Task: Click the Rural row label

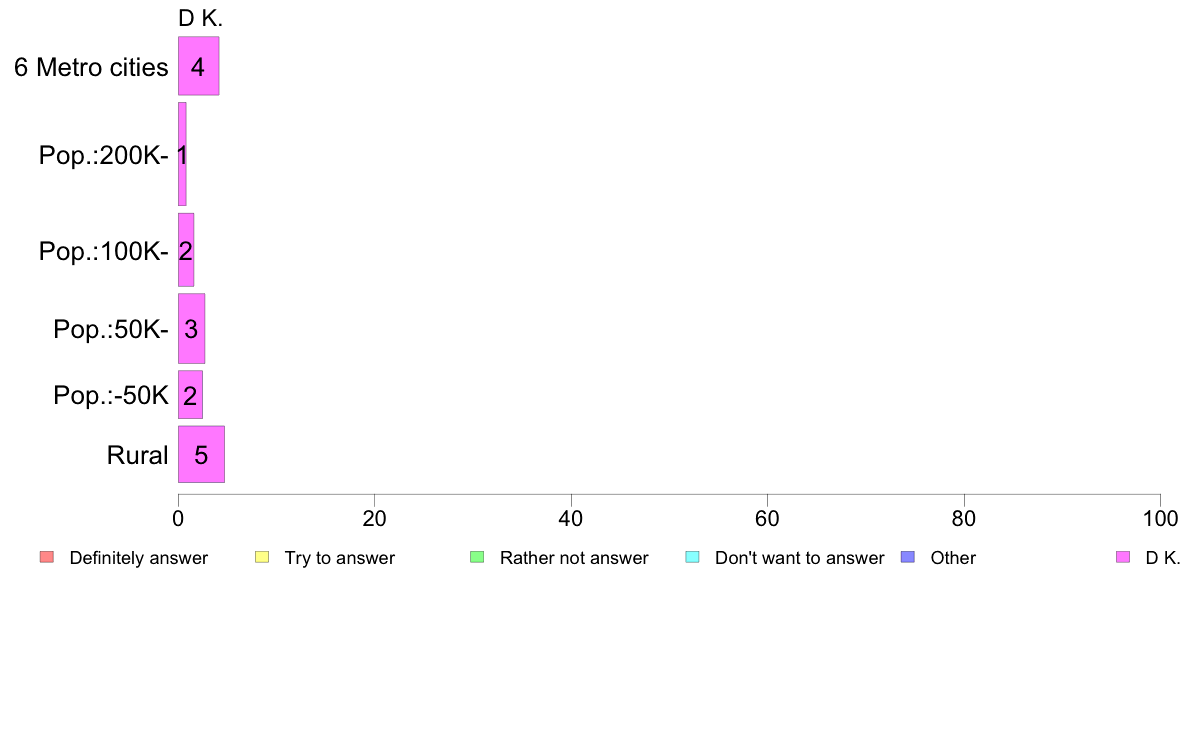Action: 137,456
